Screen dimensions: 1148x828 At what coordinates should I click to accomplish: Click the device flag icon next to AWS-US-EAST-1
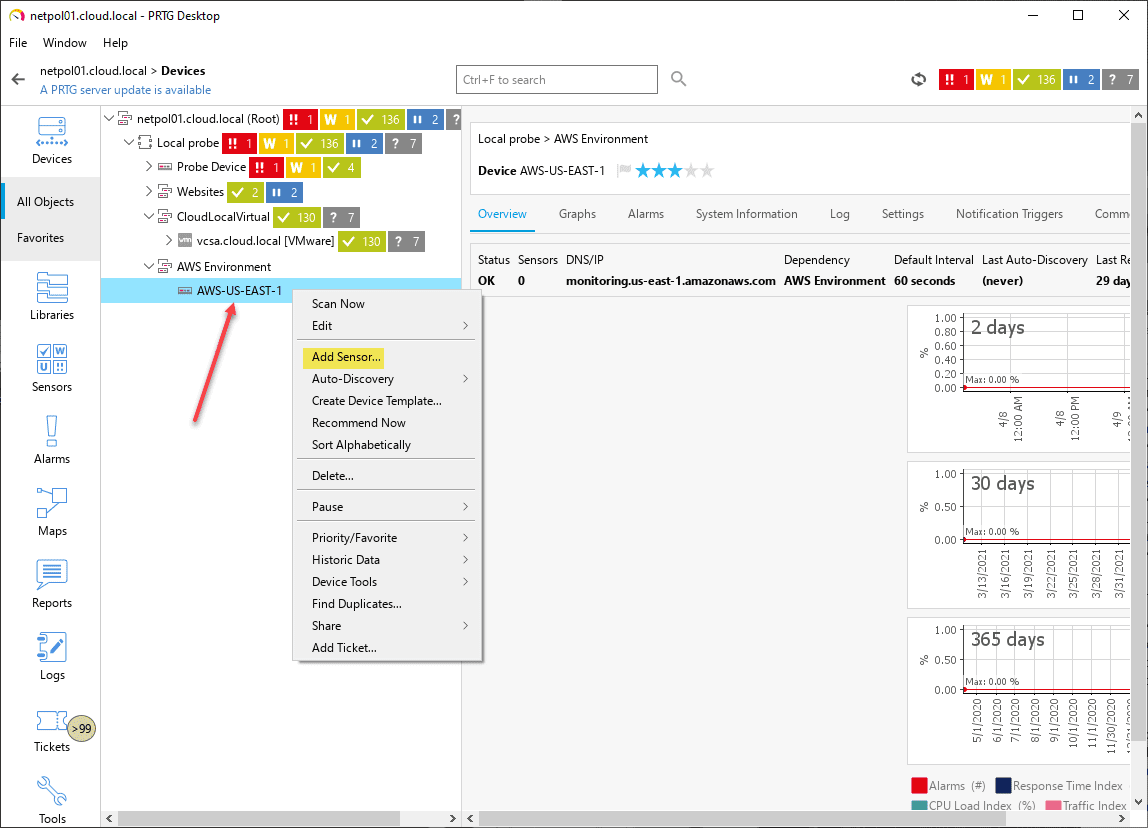624,171
